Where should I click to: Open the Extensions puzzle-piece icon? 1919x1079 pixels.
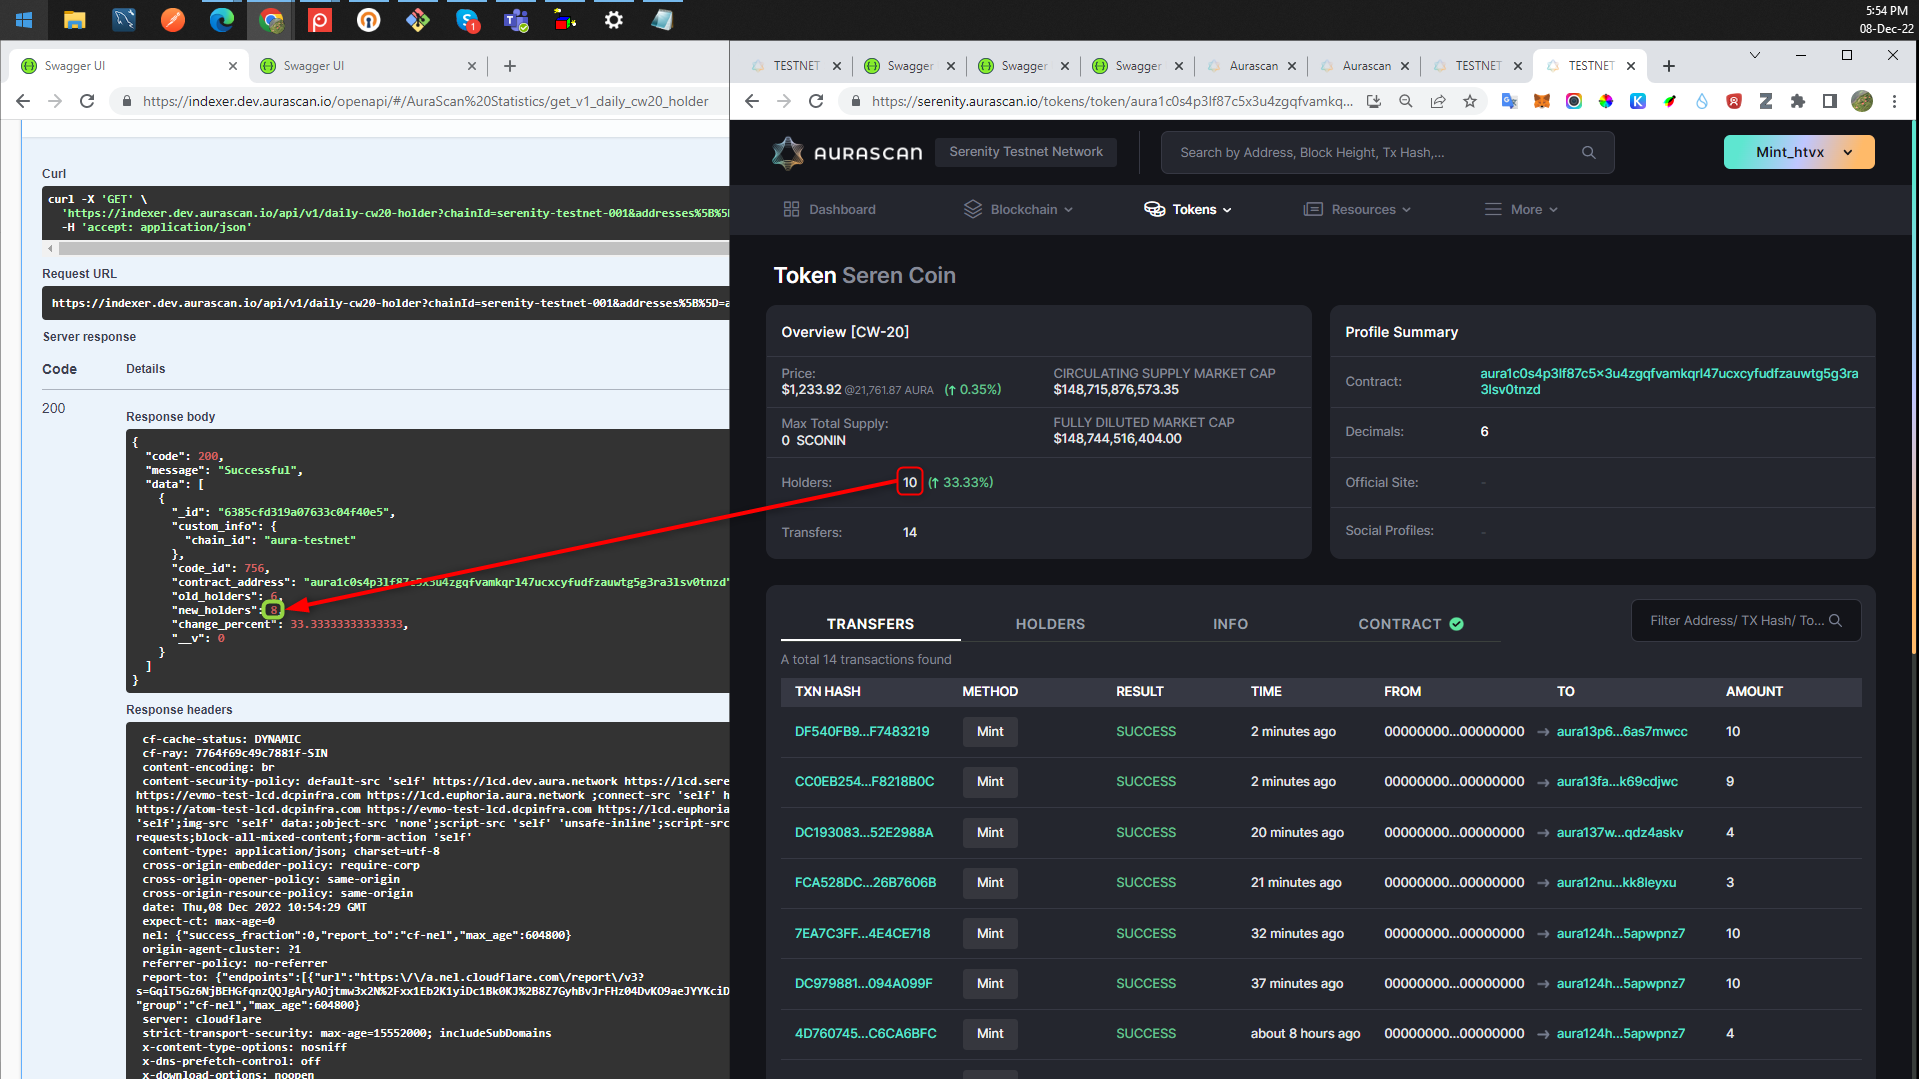tap(1798, 101)
